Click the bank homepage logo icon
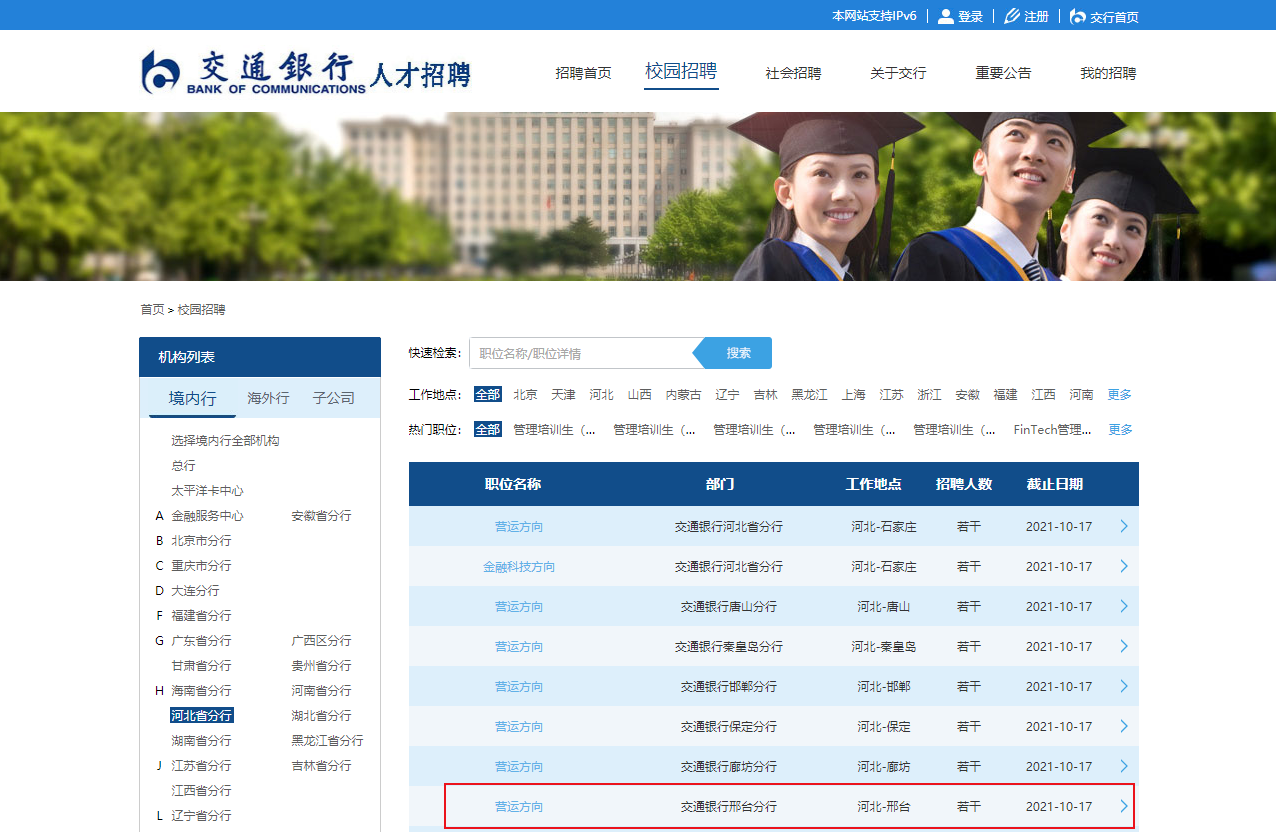This screenshot has width=1276, height=832. [1077, 16]
